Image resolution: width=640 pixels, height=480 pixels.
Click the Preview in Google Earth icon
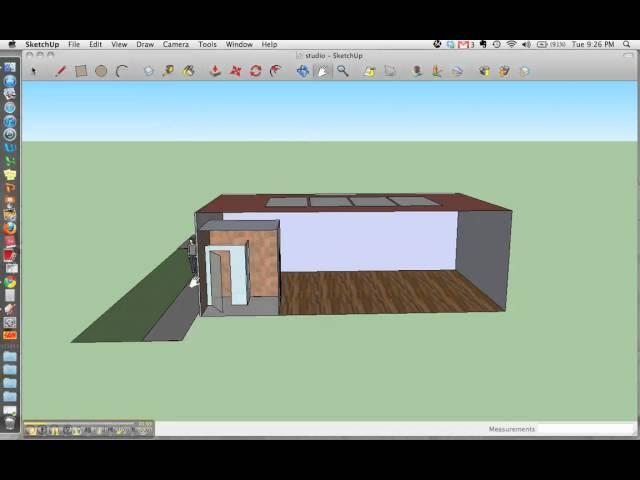(x=457, y=71)
